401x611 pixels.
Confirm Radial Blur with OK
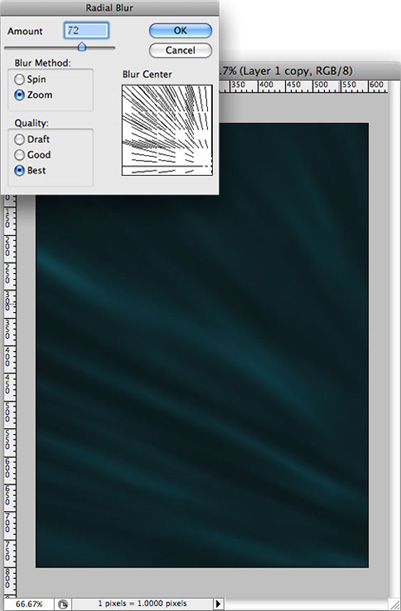180,30
